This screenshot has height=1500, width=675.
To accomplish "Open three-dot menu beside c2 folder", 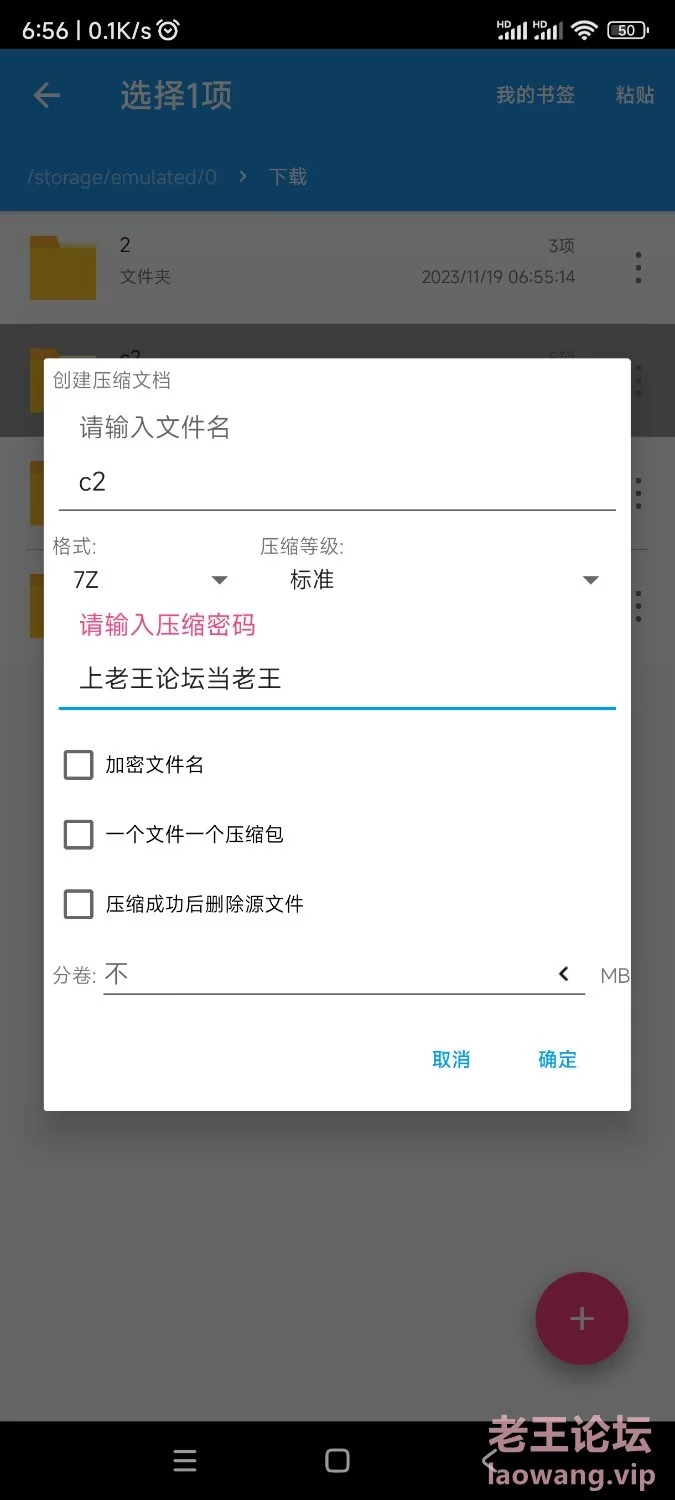I will tap(638, 379).
